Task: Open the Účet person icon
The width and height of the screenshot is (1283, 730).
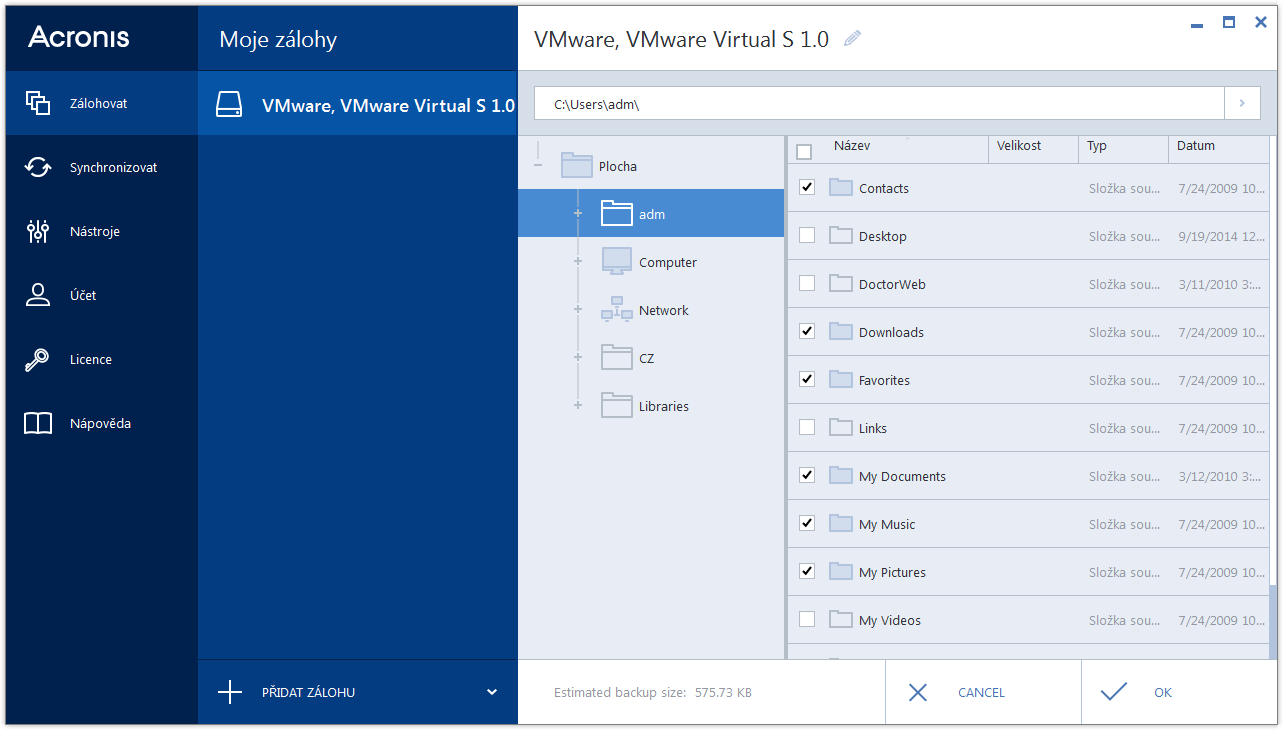Action: tap(38, 295)
